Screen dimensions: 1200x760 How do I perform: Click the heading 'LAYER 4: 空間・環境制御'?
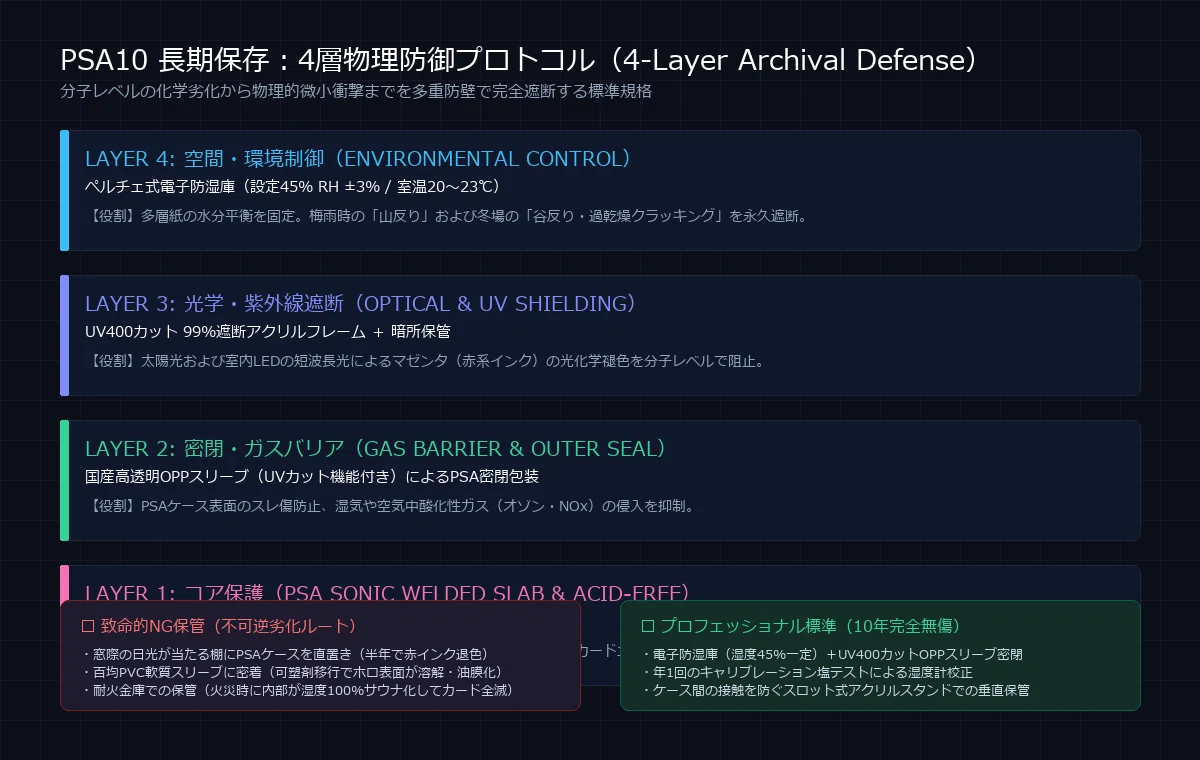359,159
